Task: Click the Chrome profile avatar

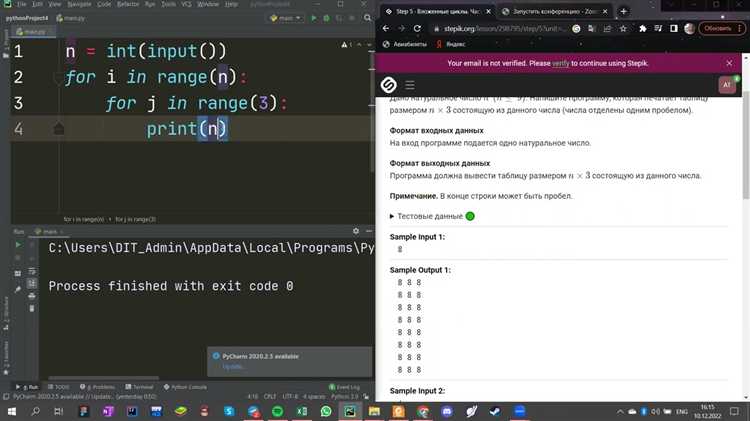Action: point(689,29)
